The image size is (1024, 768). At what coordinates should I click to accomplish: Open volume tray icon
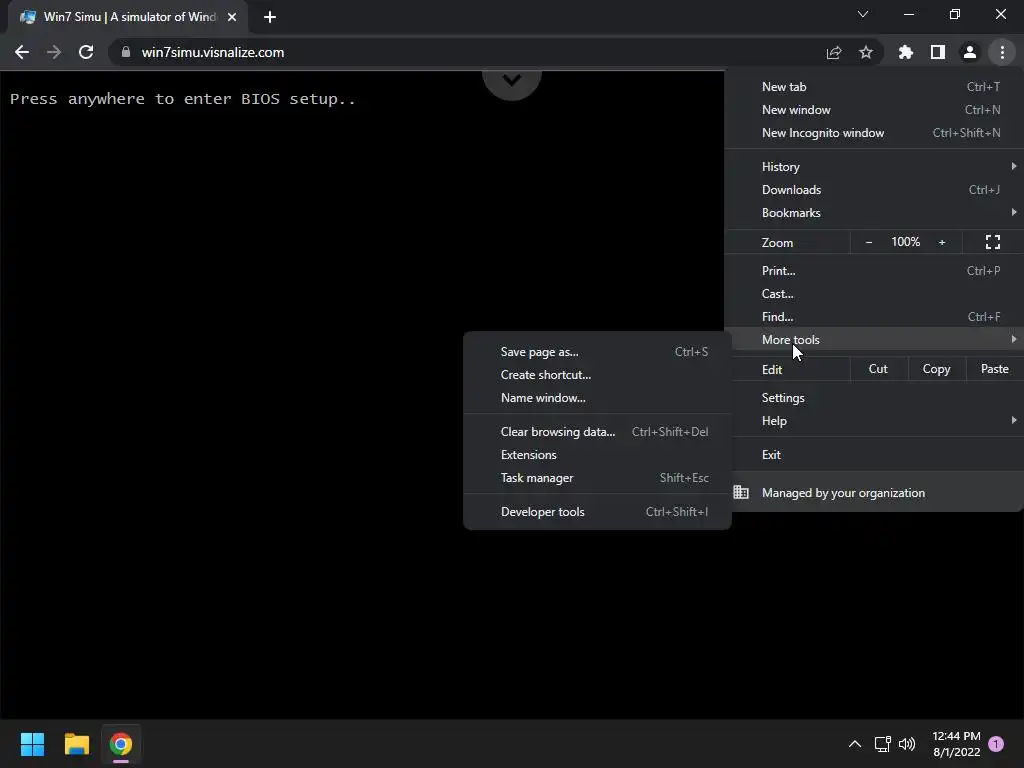[x=907, y=744]
